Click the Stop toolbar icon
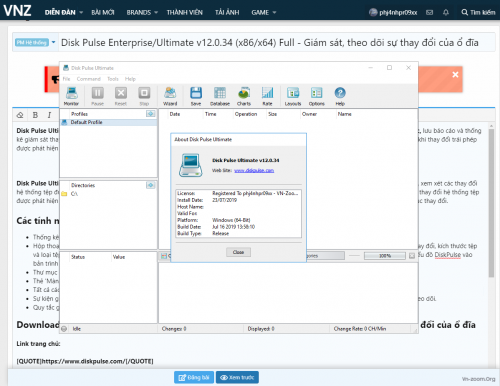This screenshot has width=500, height=386. click(x=144, y=96)
